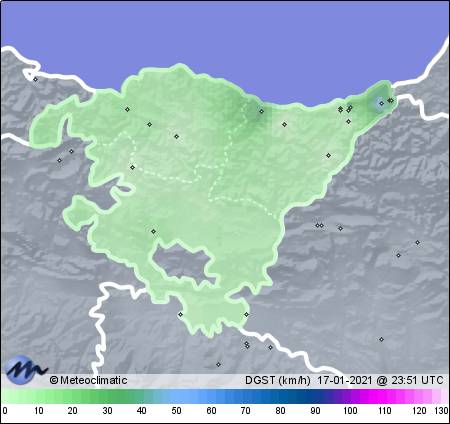
Task: Pick the pink 120 km/h legend color
Action: pyautogui.click(x=419, y=397)
